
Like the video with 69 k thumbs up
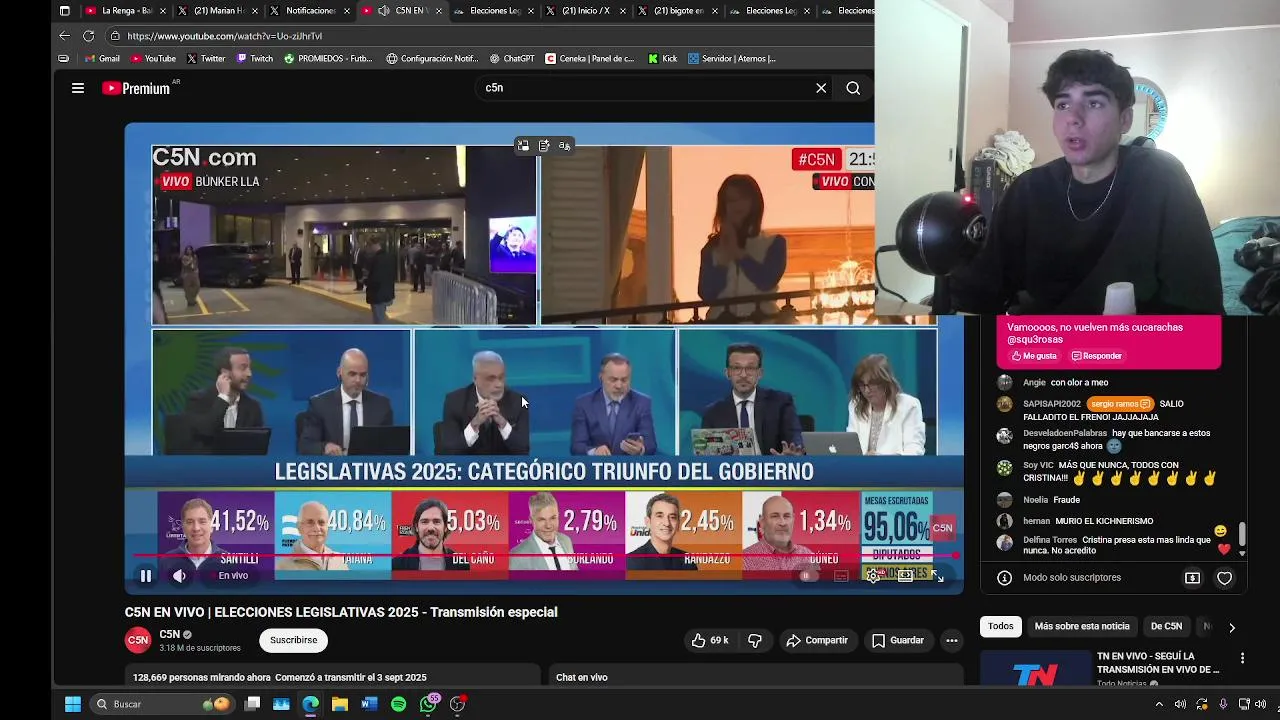(x=710, y=640)
